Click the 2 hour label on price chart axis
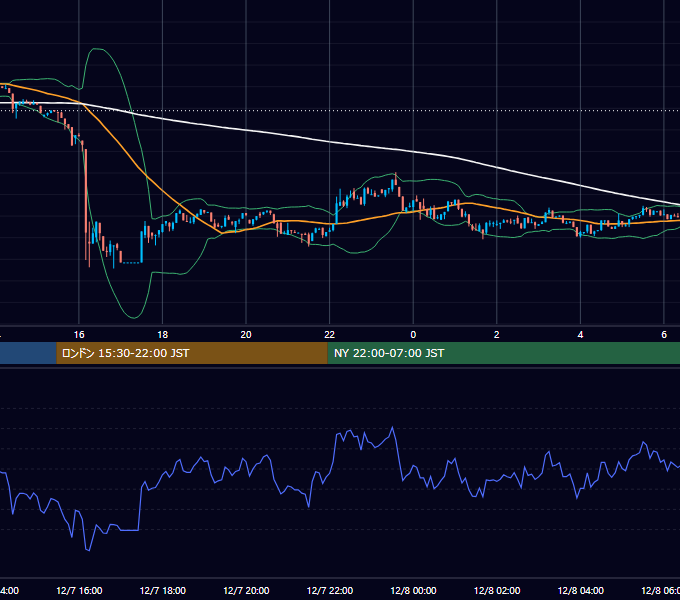The width and height of the screenshot is (680, 600). click(497, 335)
